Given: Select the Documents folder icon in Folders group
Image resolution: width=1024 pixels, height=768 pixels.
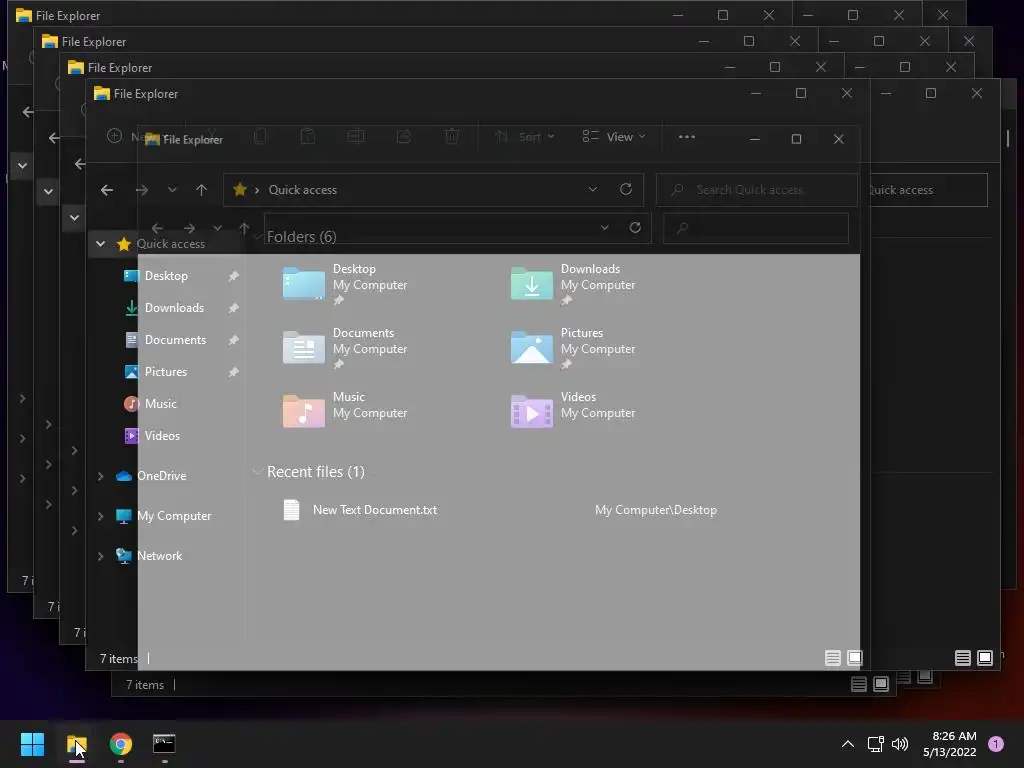Looking at the screenshot, I should point(304,347).
